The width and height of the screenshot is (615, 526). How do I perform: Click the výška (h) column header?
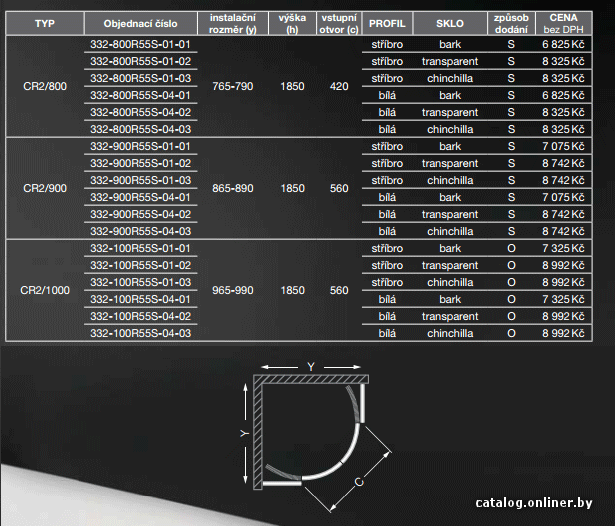(292, 24)
